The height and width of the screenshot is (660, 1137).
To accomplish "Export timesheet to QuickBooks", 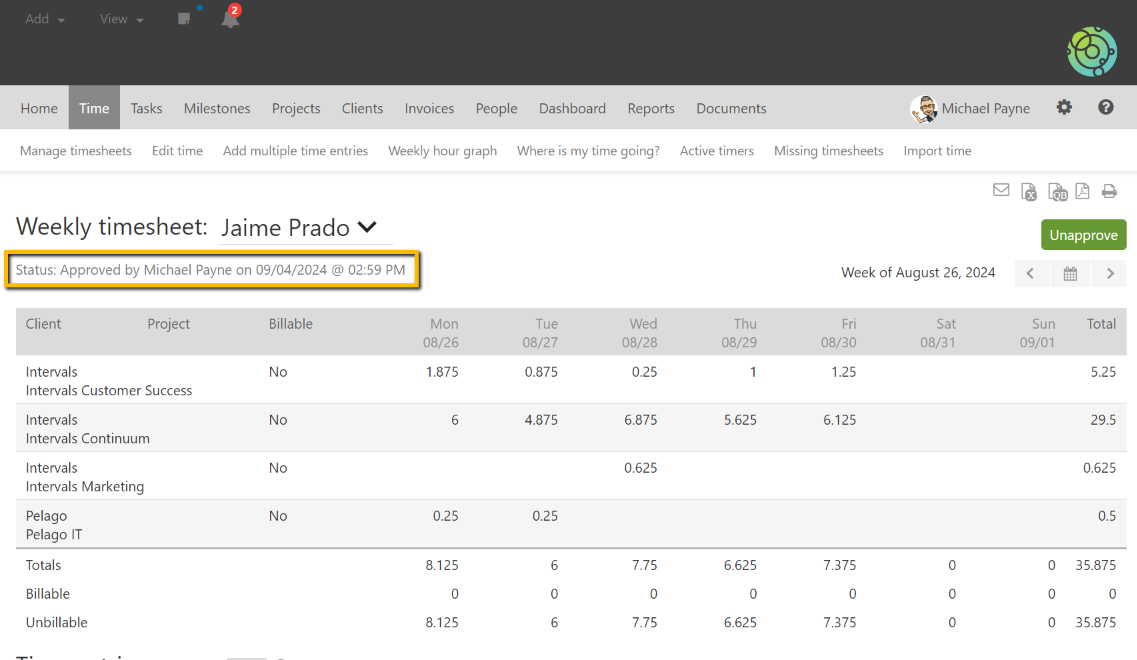I will tap(1057, 192).
